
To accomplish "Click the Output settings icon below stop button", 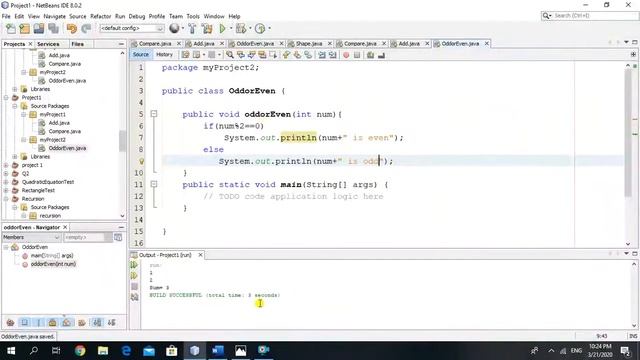I will 134,298.
